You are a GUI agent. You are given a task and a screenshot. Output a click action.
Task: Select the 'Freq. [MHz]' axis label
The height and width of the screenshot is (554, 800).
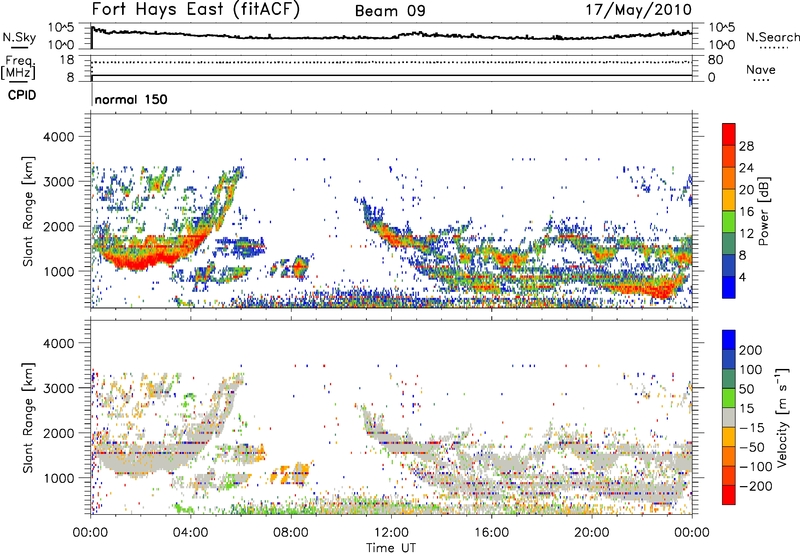click(x=18, y=68)
